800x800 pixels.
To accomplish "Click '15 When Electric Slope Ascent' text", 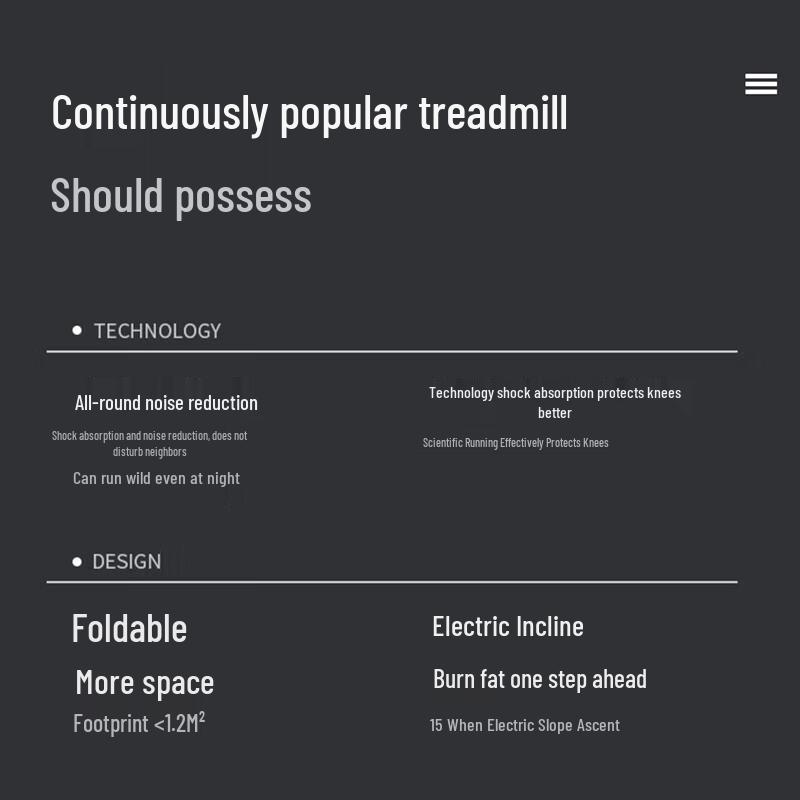I will (x=524, y=726).
